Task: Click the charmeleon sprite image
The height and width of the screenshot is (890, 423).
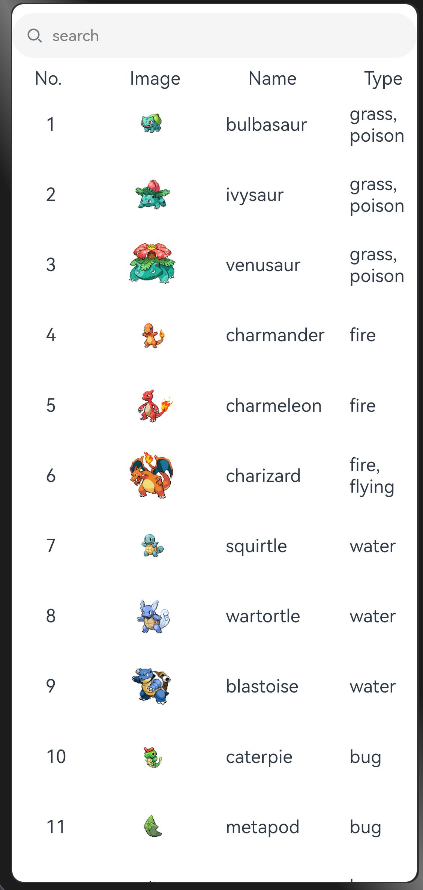Action: point(154,405)
